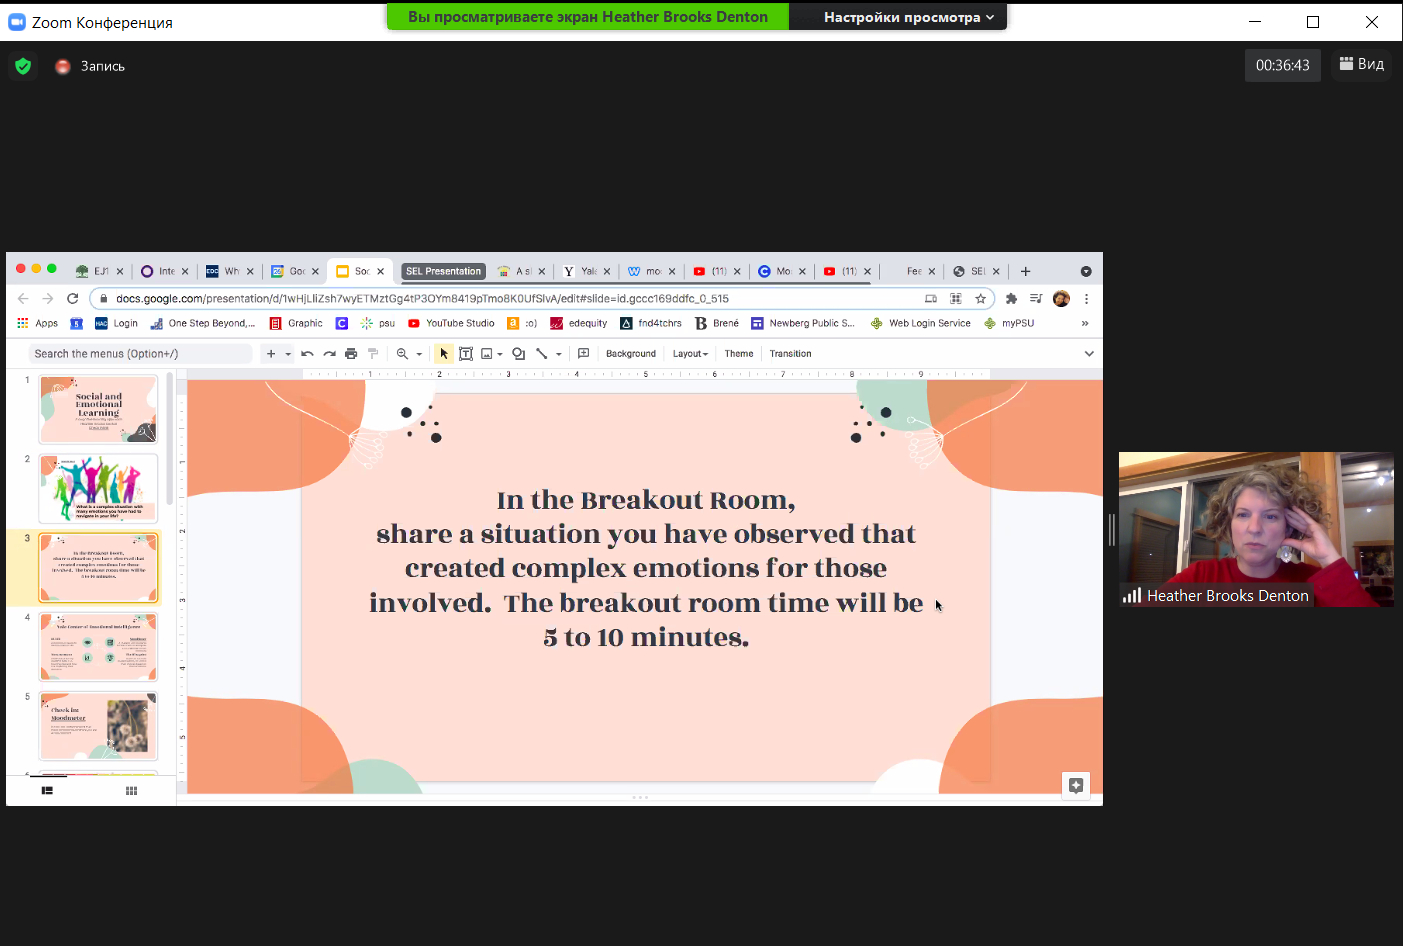The height and width of the screenshot is (946, 1403).
Task: Open the Transition toolbar item
Action: 790,354
